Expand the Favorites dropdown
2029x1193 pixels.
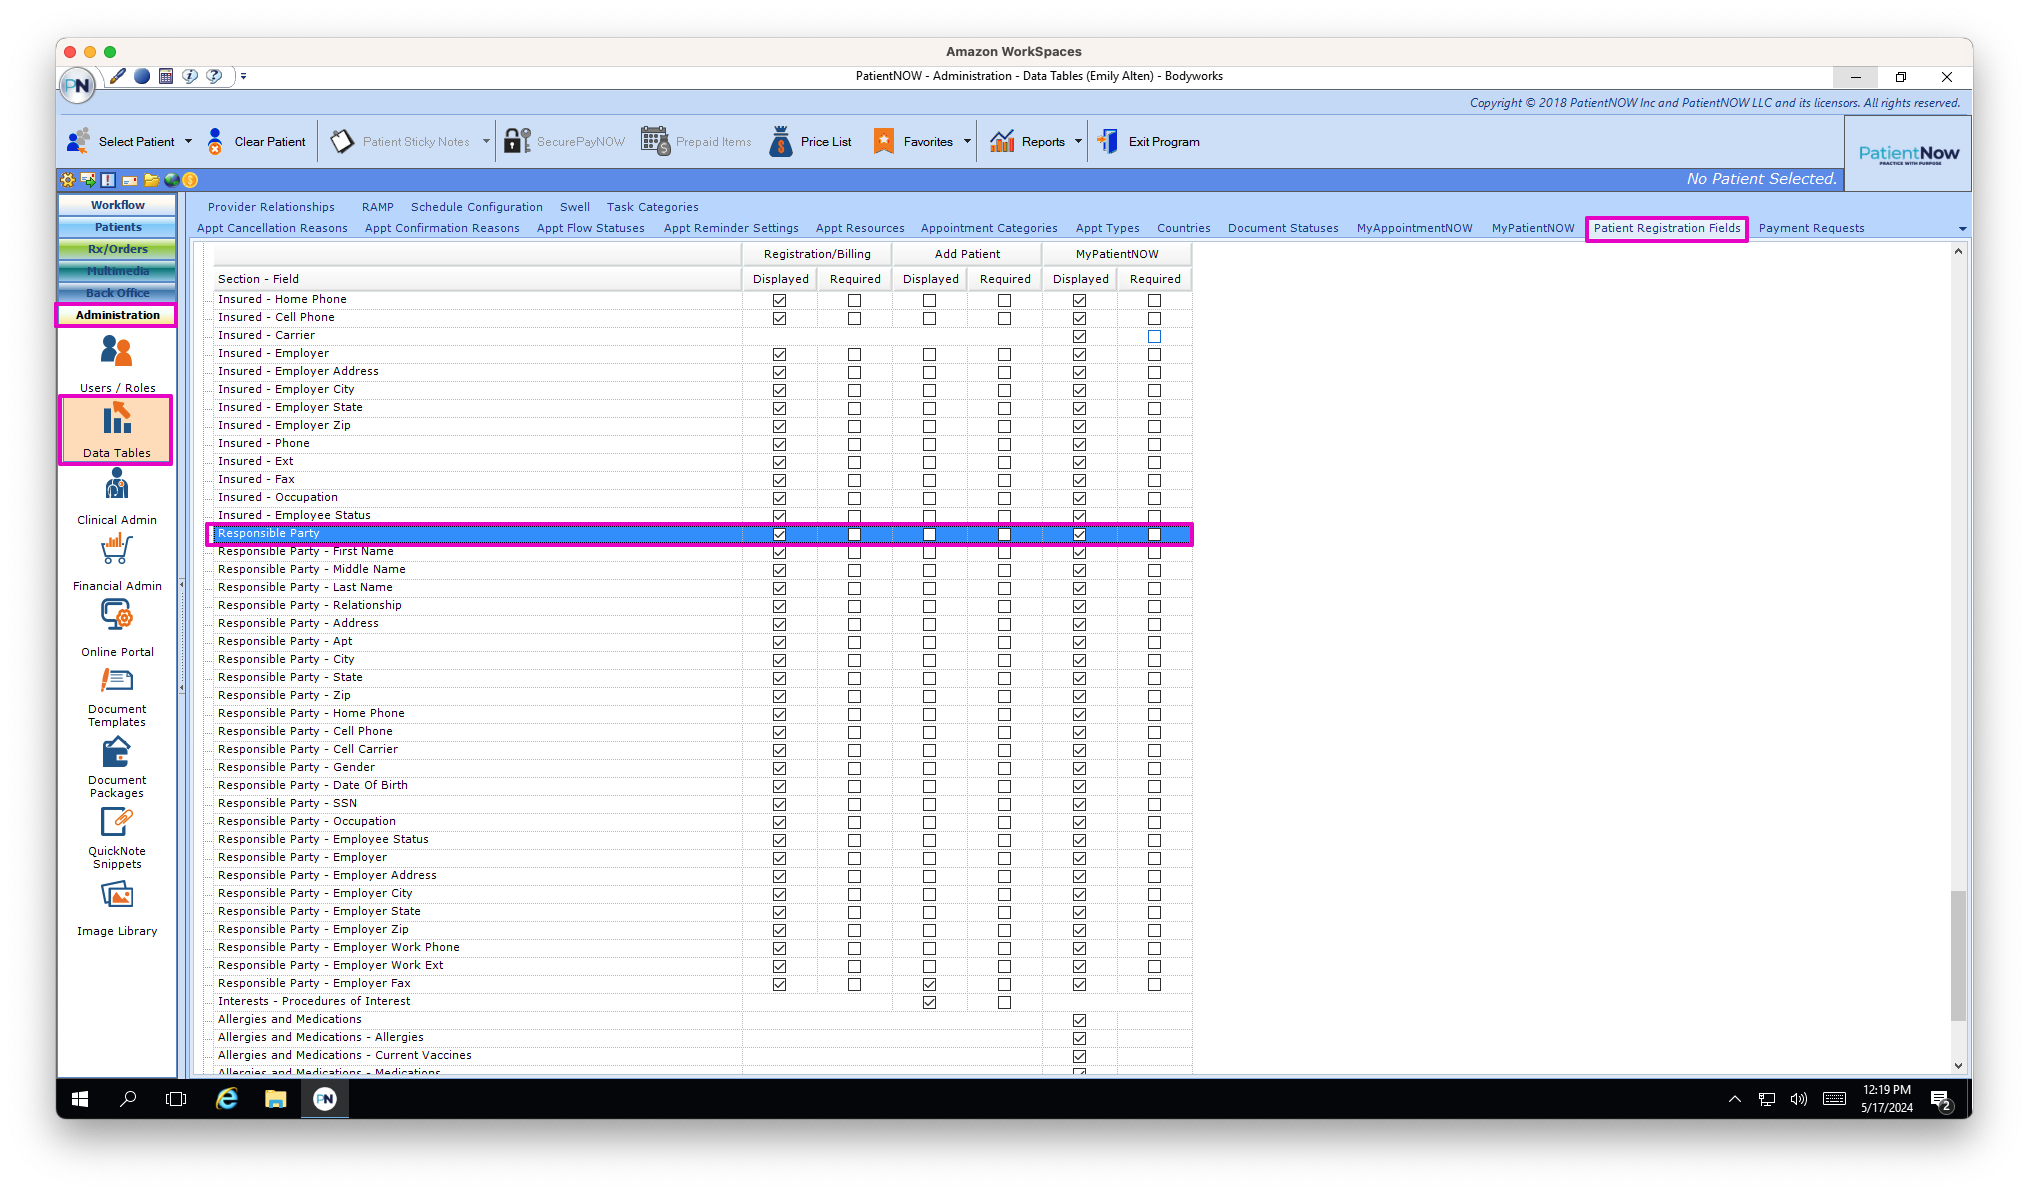click(x=965, y=141)
